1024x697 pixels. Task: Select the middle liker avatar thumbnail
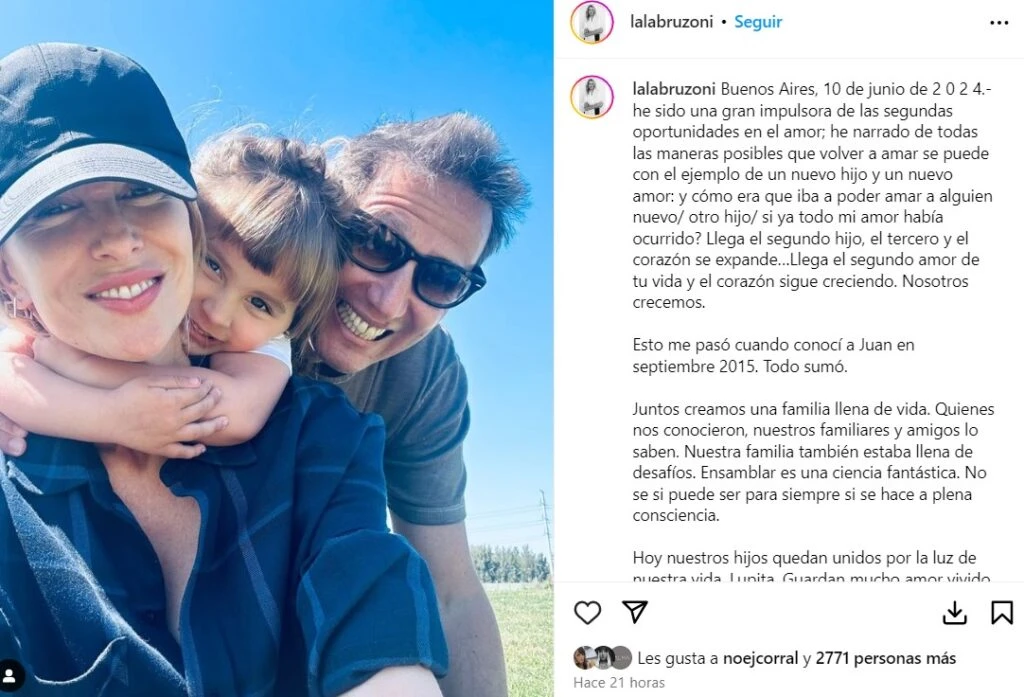click(603, 658)
